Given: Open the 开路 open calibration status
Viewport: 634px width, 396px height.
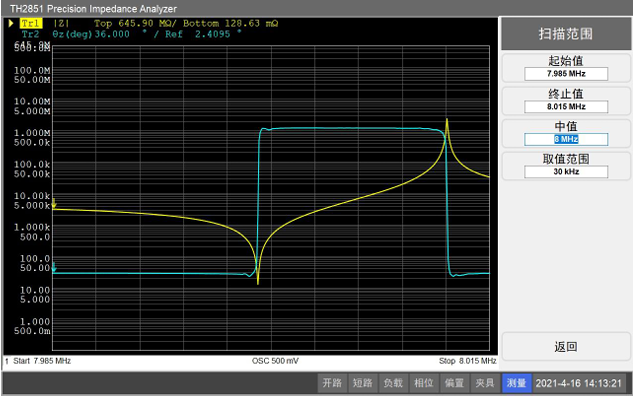Looking at the screenshot, I should click(x=332, y=383).
